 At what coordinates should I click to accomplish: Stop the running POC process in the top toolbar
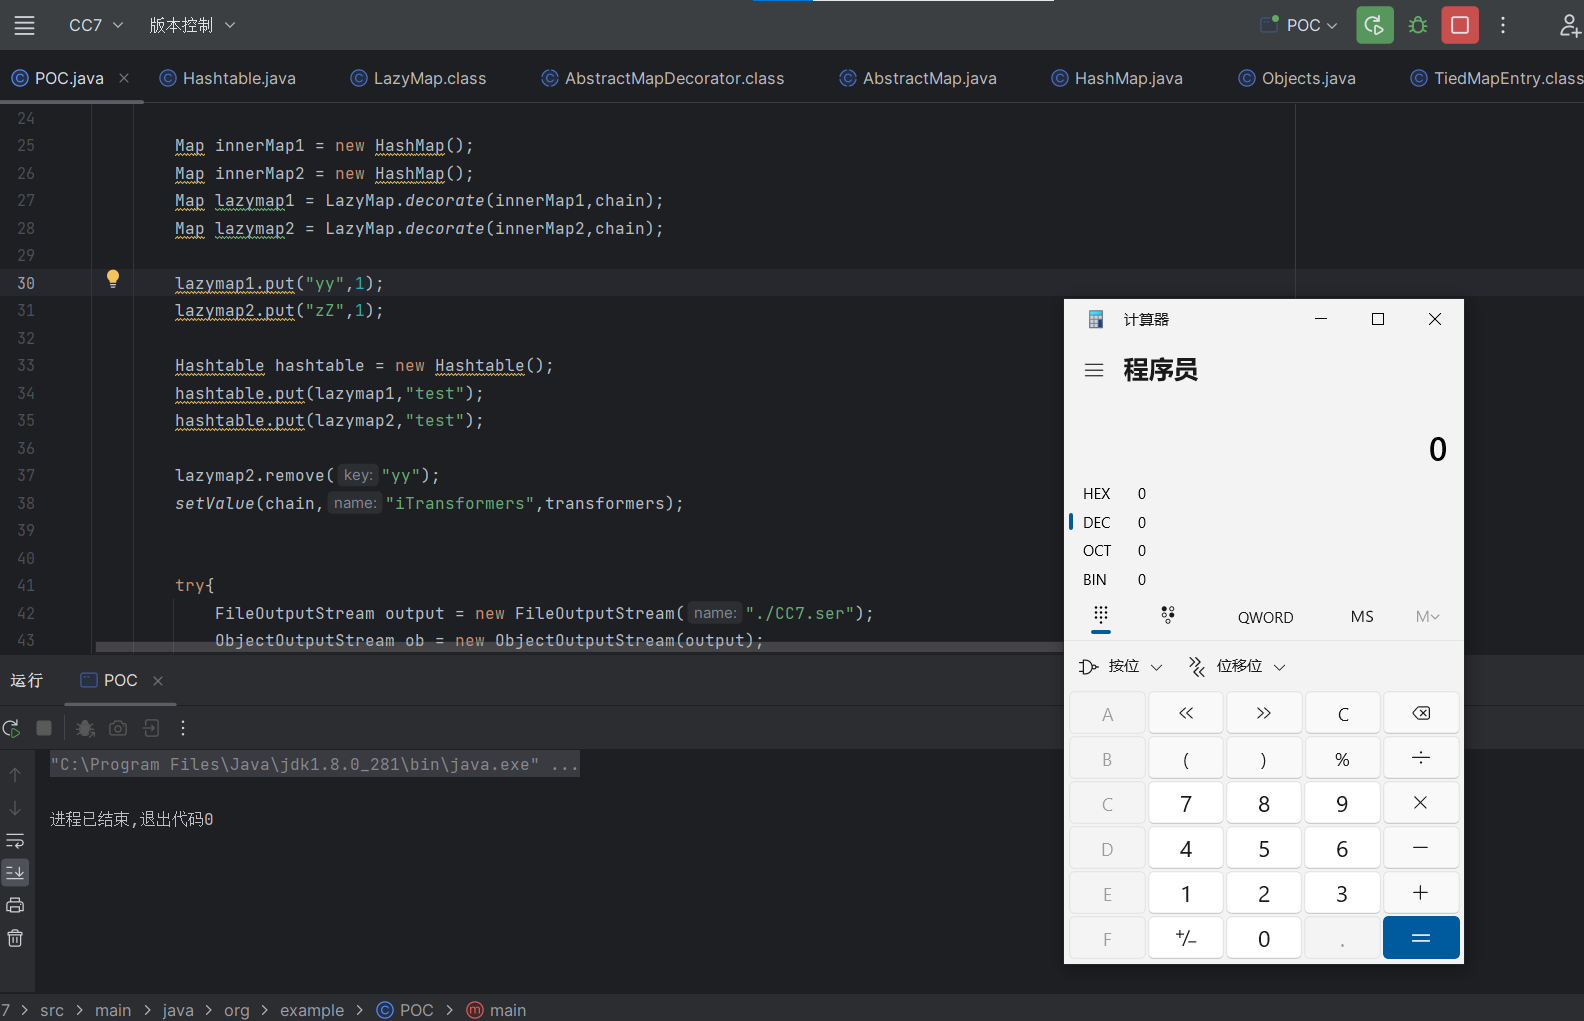tap(1460, 25)
